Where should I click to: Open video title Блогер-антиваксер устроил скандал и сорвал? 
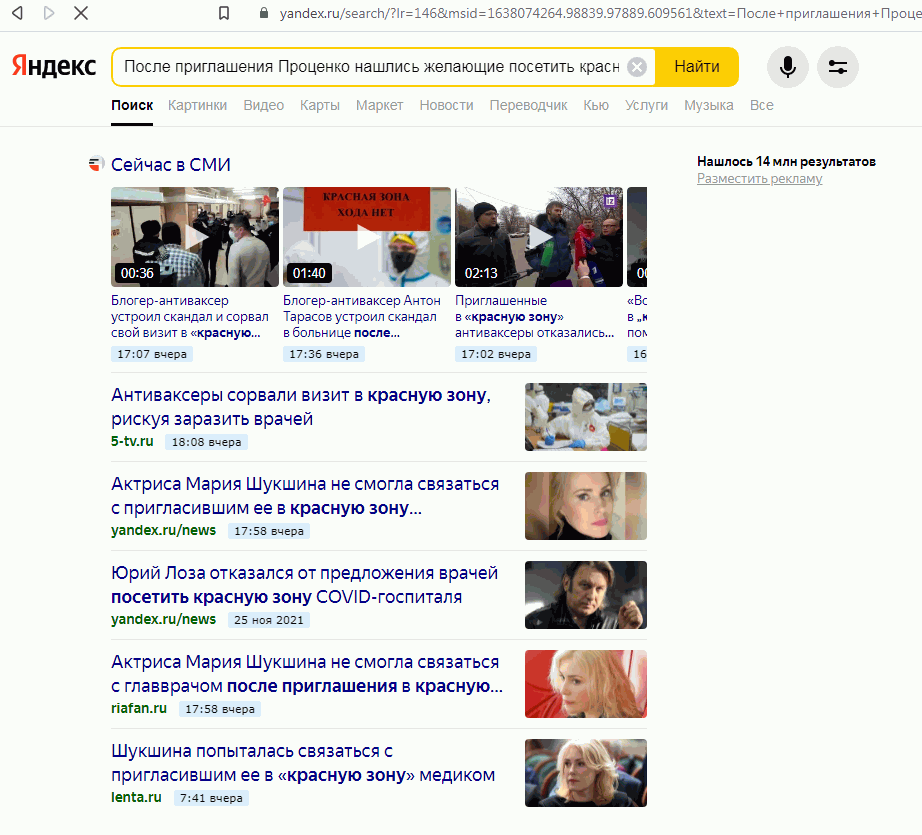click(x=190, y=316)
